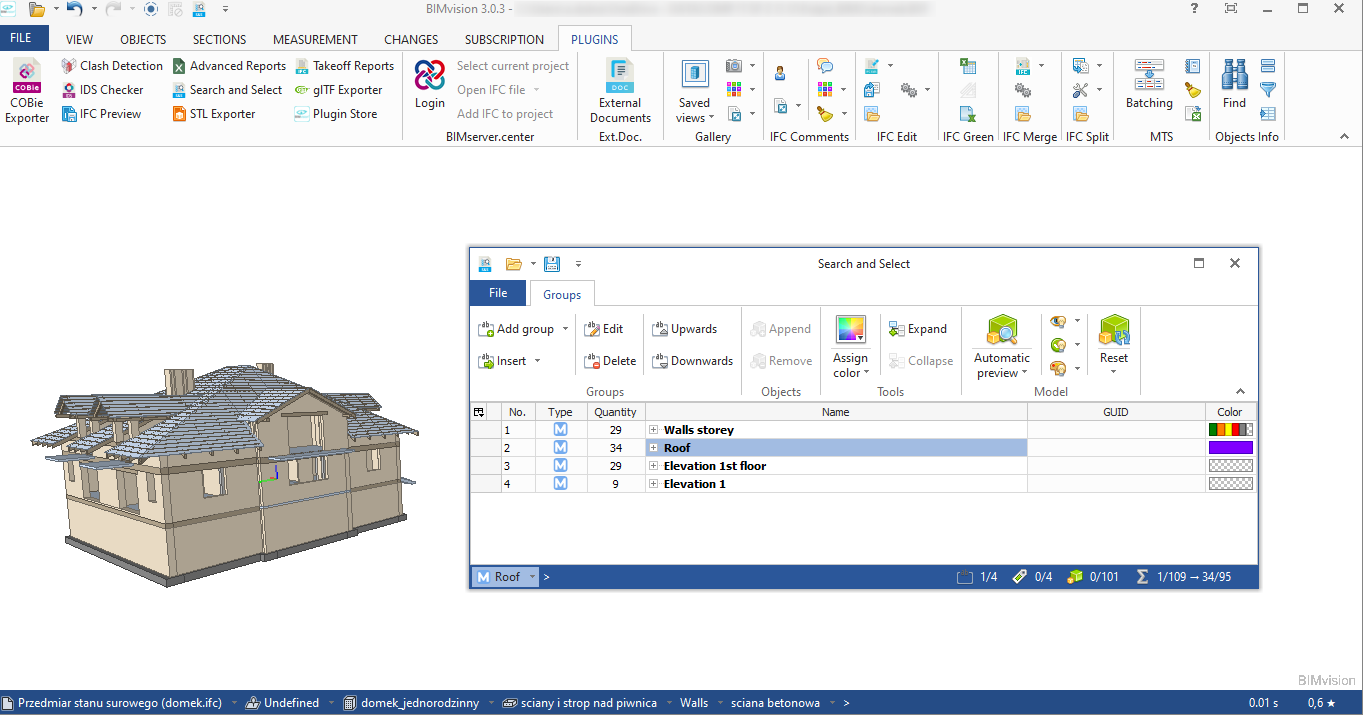Click the GUID column header

click(1116, 412)
